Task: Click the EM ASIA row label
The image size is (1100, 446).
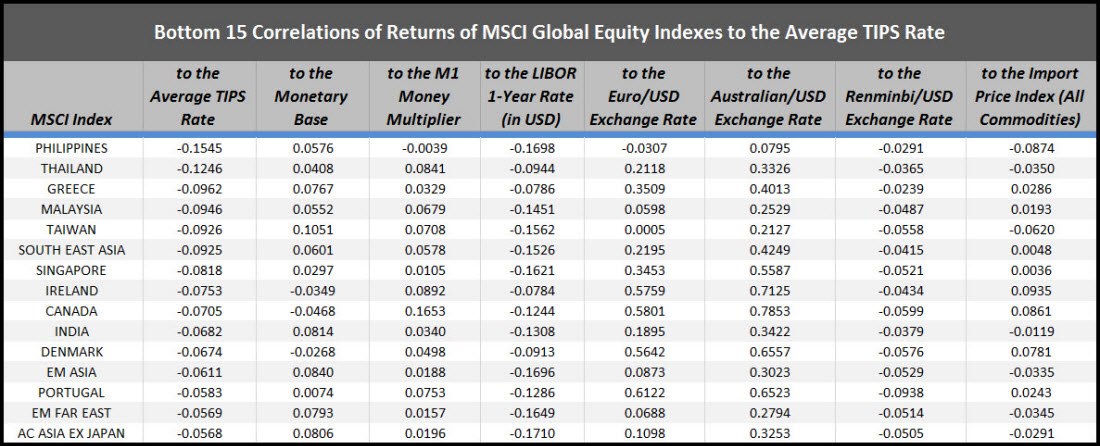Action: (72, 372)
